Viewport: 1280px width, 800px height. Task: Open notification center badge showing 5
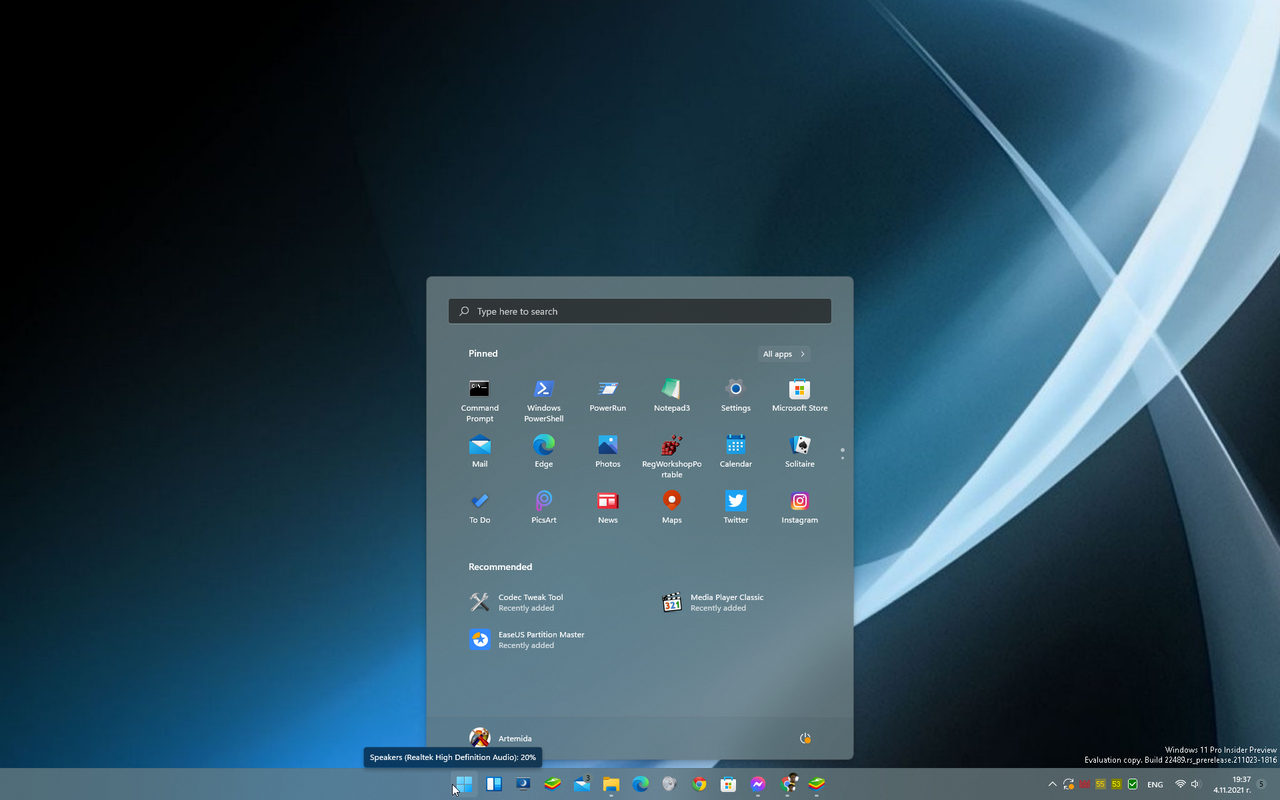point(1262,785)
